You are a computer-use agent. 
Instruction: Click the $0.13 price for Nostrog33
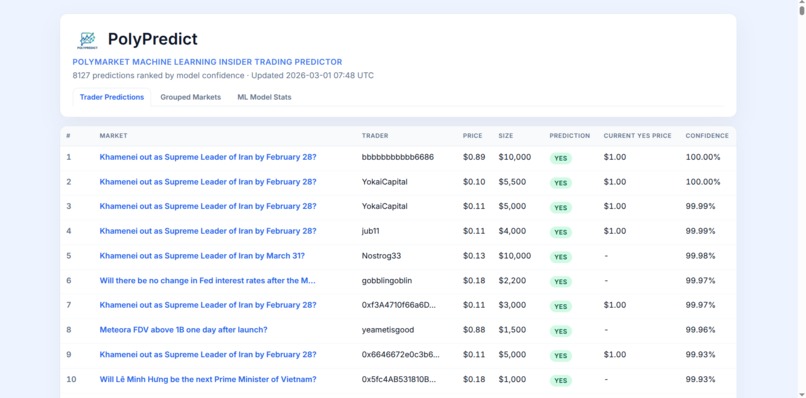[474, 256]
